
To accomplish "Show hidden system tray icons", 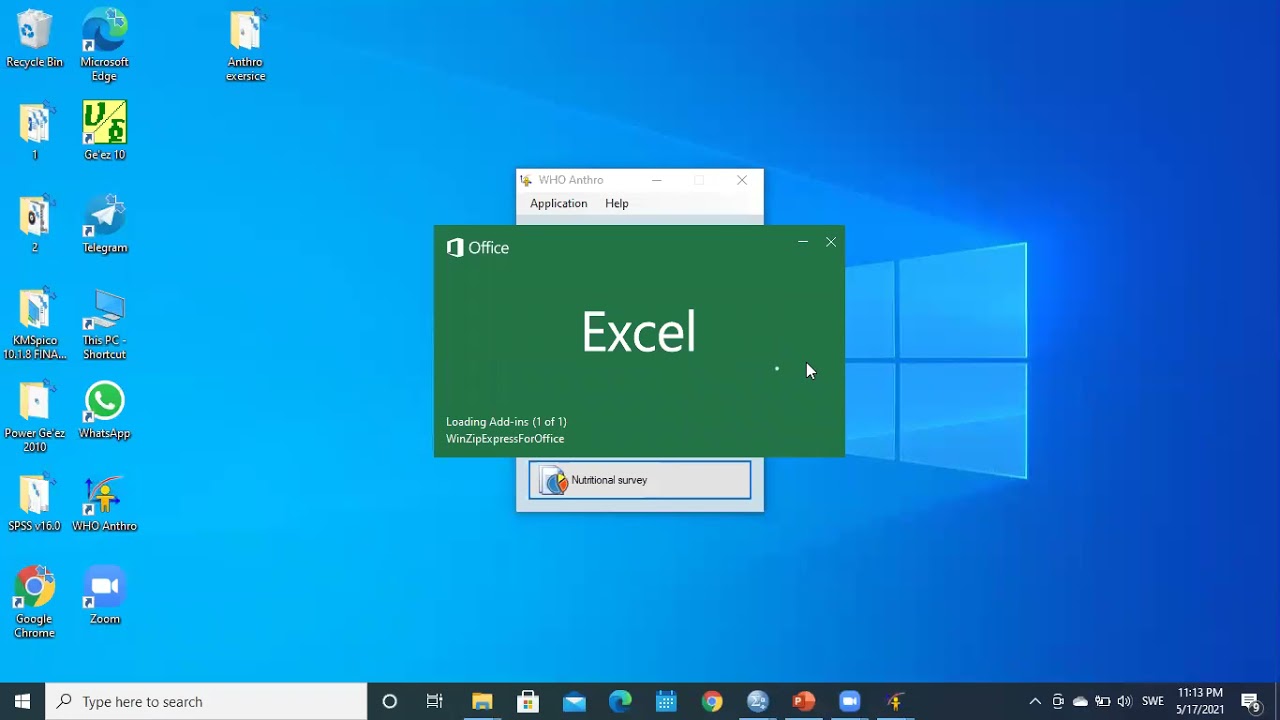I will (x=1035, y=701).
